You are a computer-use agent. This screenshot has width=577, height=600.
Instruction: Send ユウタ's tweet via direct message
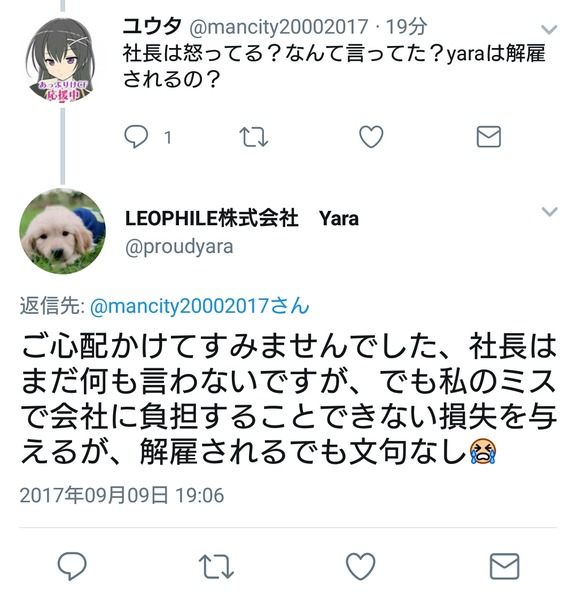(x=489, y=137)
